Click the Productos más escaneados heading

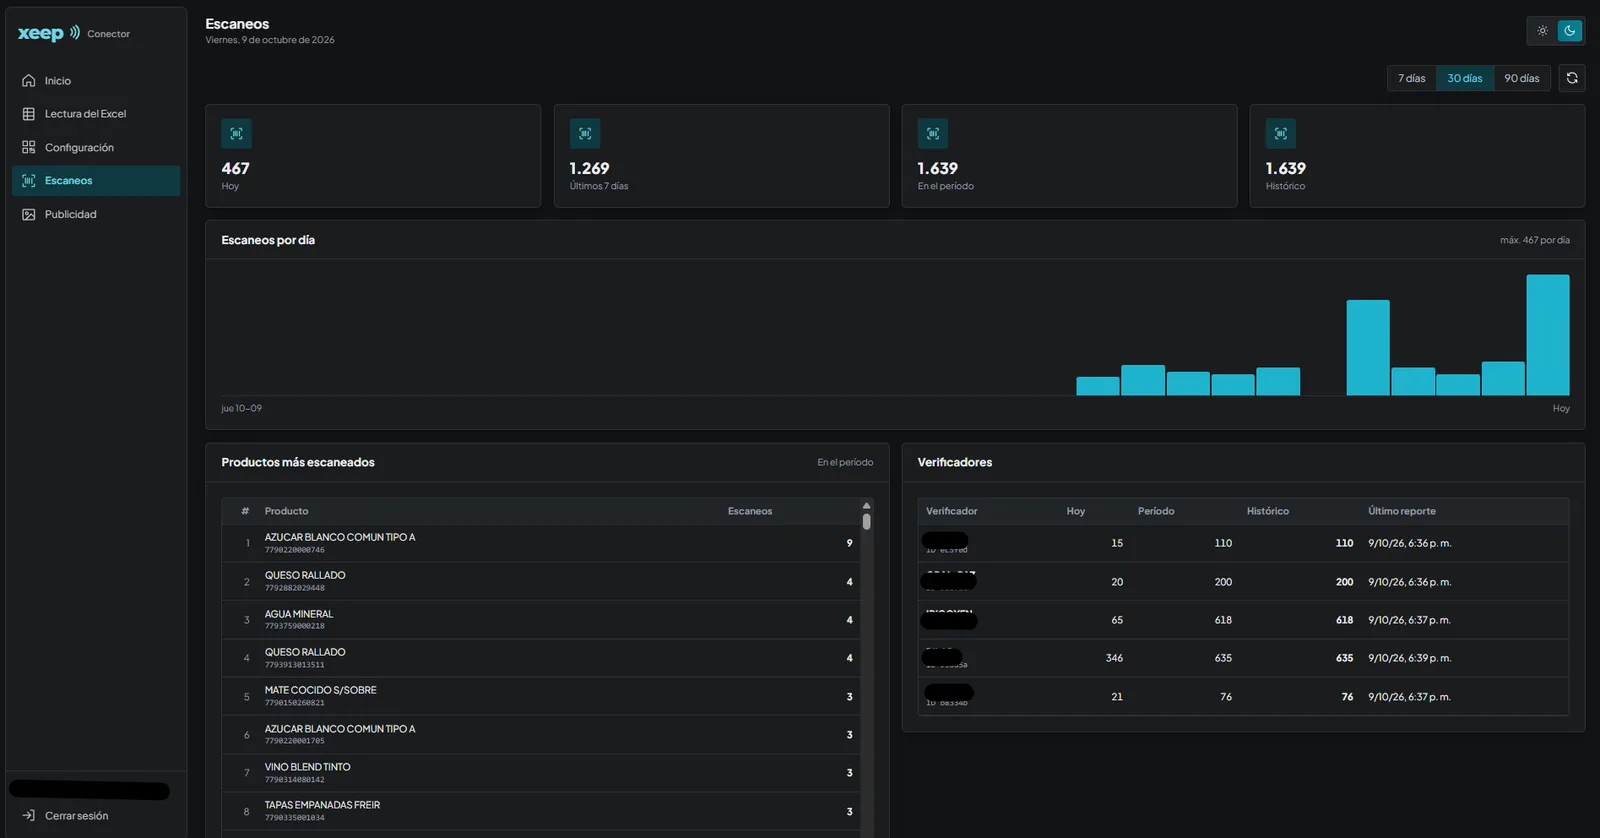pyautogui.click(x=298, y=462)
